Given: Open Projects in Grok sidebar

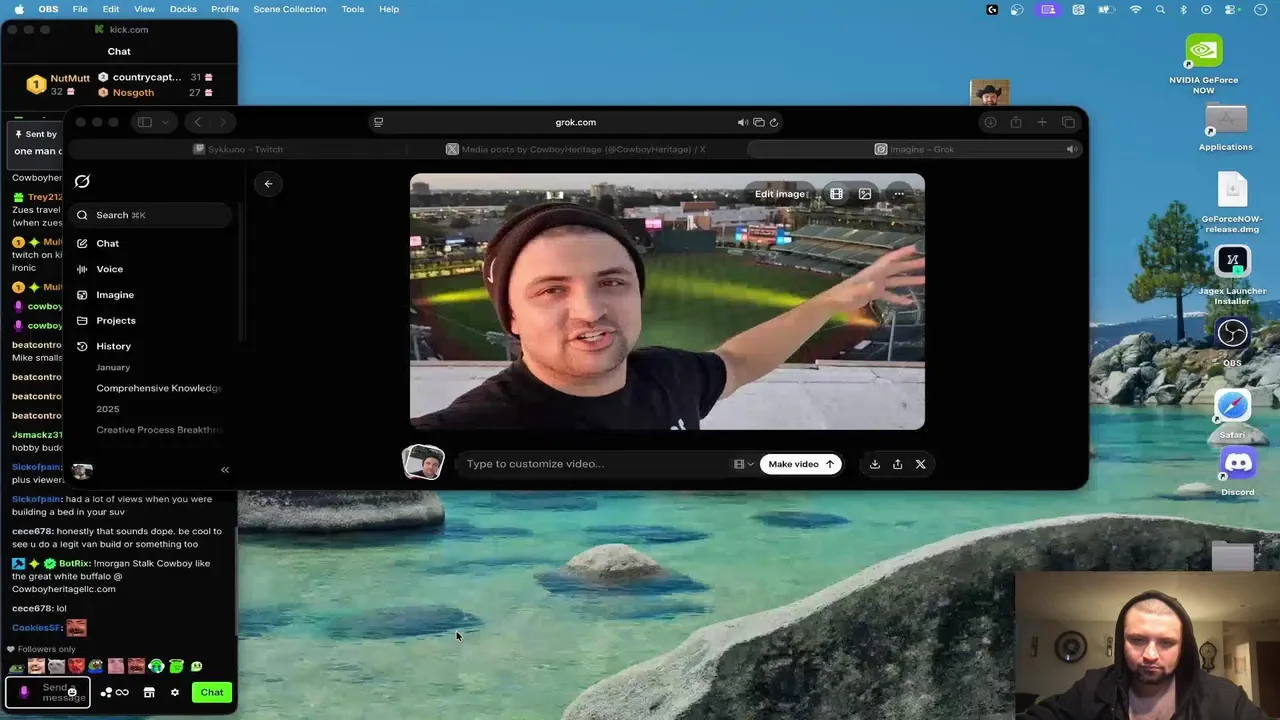Looking at the screenshot, I should 116,320.
